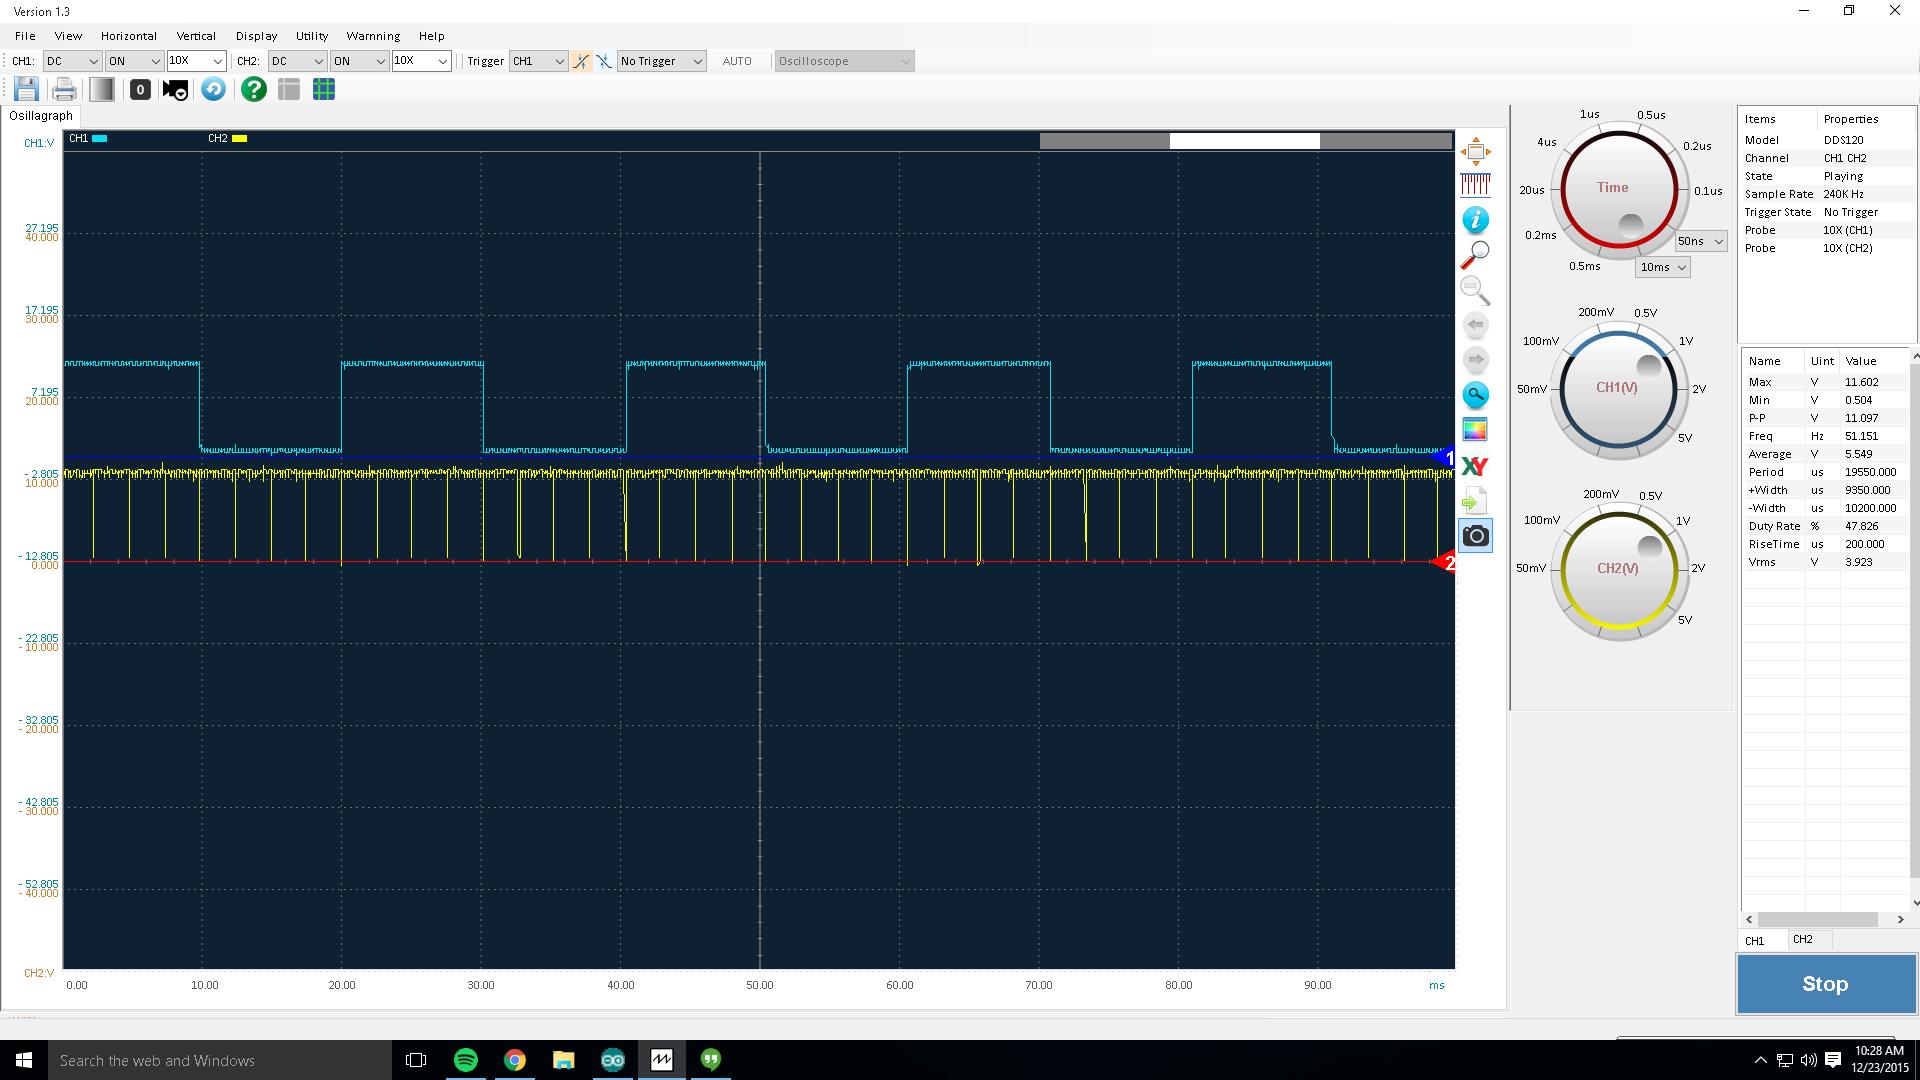Open the View menu
The width and height of the screenshot is (1920, 1080).
[68, 36]
